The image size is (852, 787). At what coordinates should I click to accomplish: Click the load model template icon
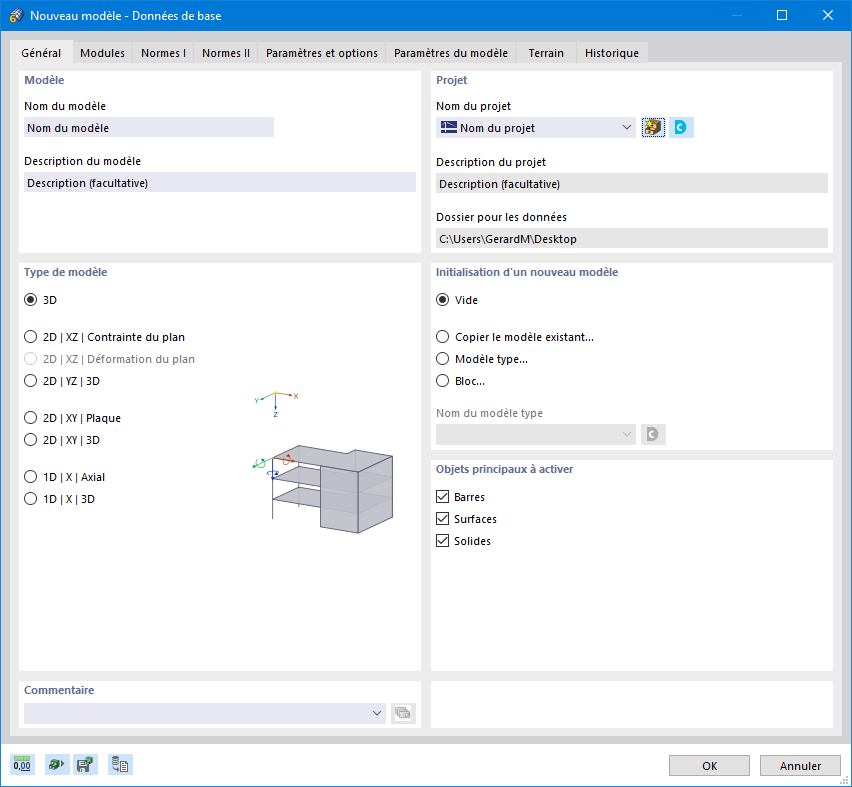57,765
